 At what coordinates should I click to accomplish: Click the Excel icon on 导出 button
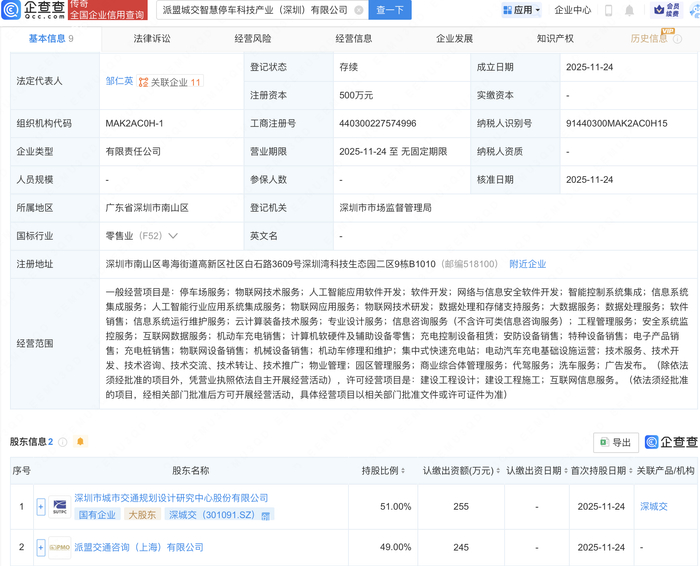point(602,442)
